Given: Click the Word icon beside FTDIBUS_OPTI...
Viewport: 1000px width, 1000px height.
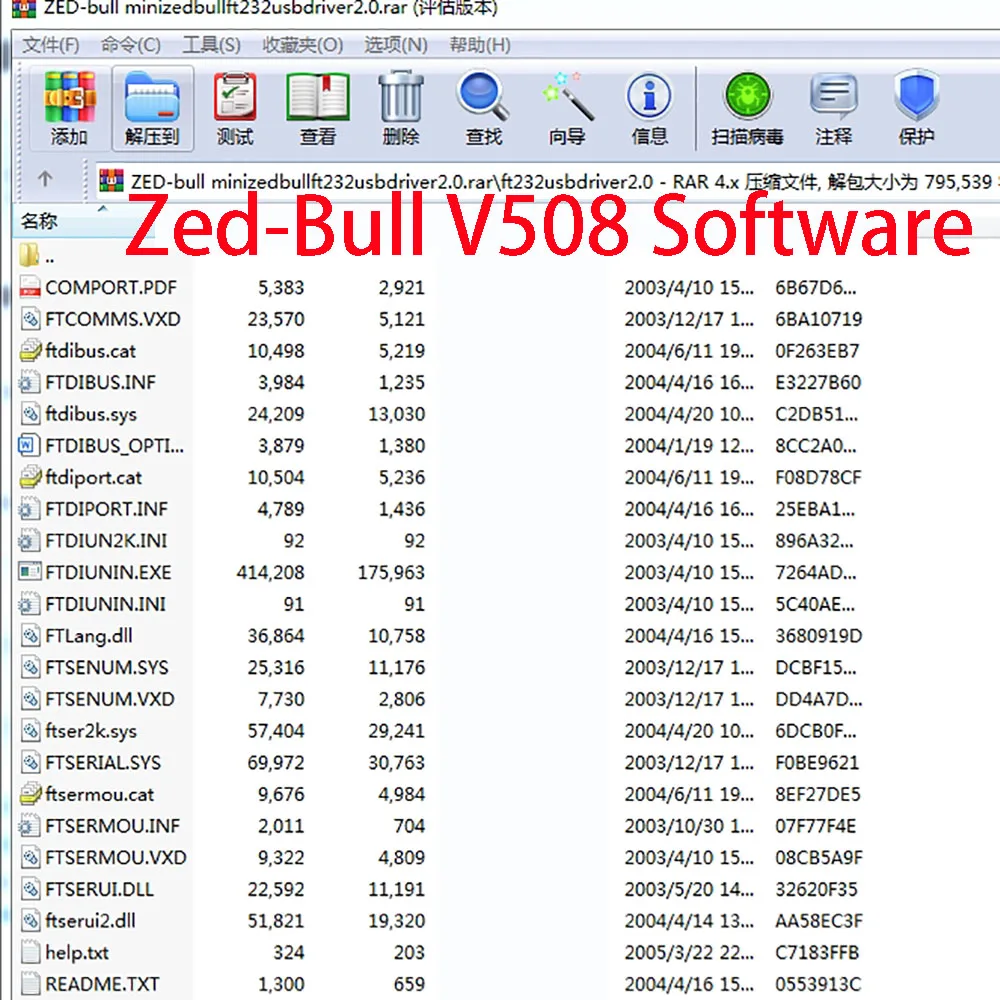Looking at the screenshot, I should click(29, 445).
